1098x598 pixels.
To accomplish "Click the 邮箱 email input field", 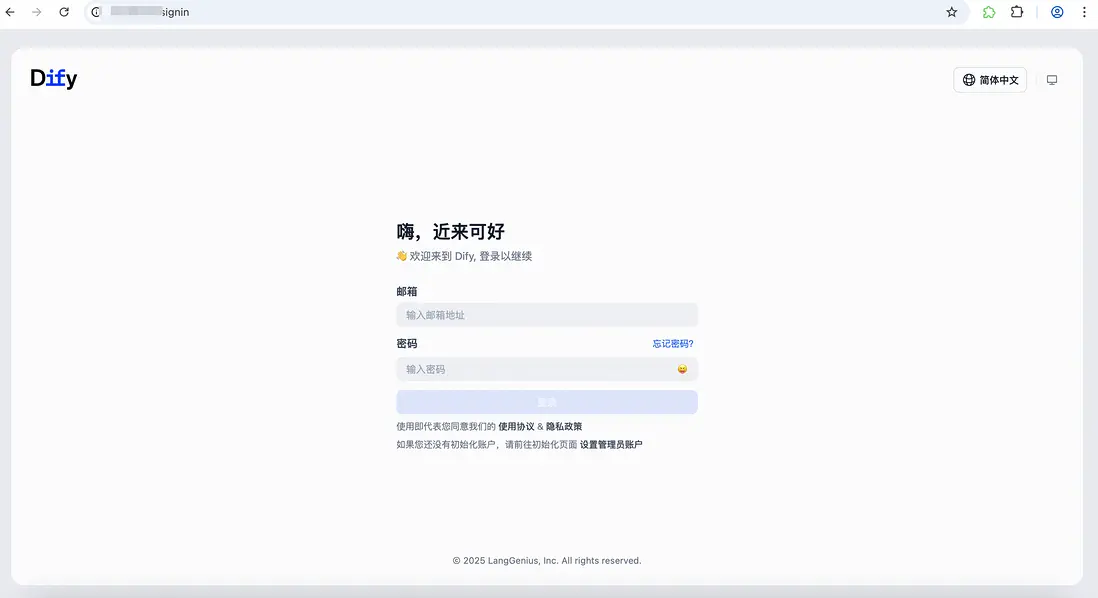I will pyautogui.click(x=546, y=314).
